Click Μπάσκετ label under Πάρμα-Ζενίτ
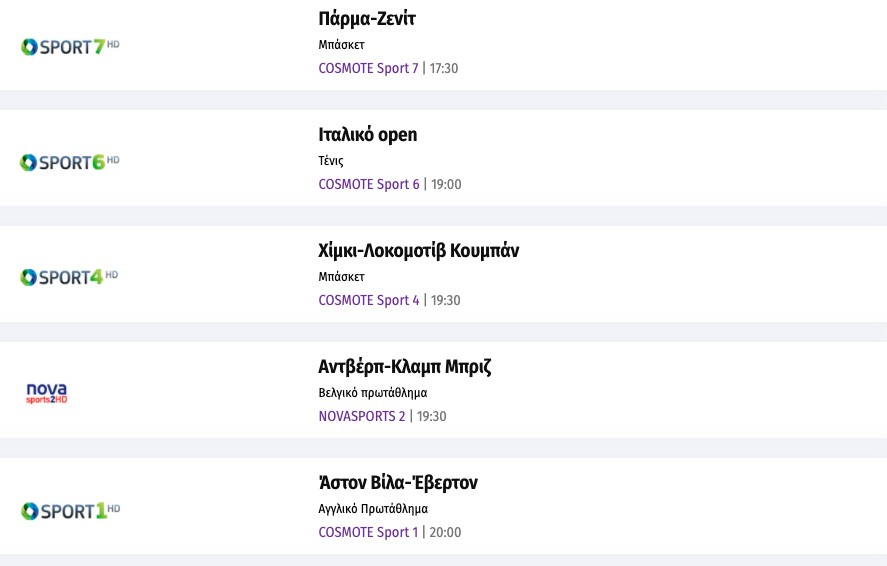 tap(341, 45)
